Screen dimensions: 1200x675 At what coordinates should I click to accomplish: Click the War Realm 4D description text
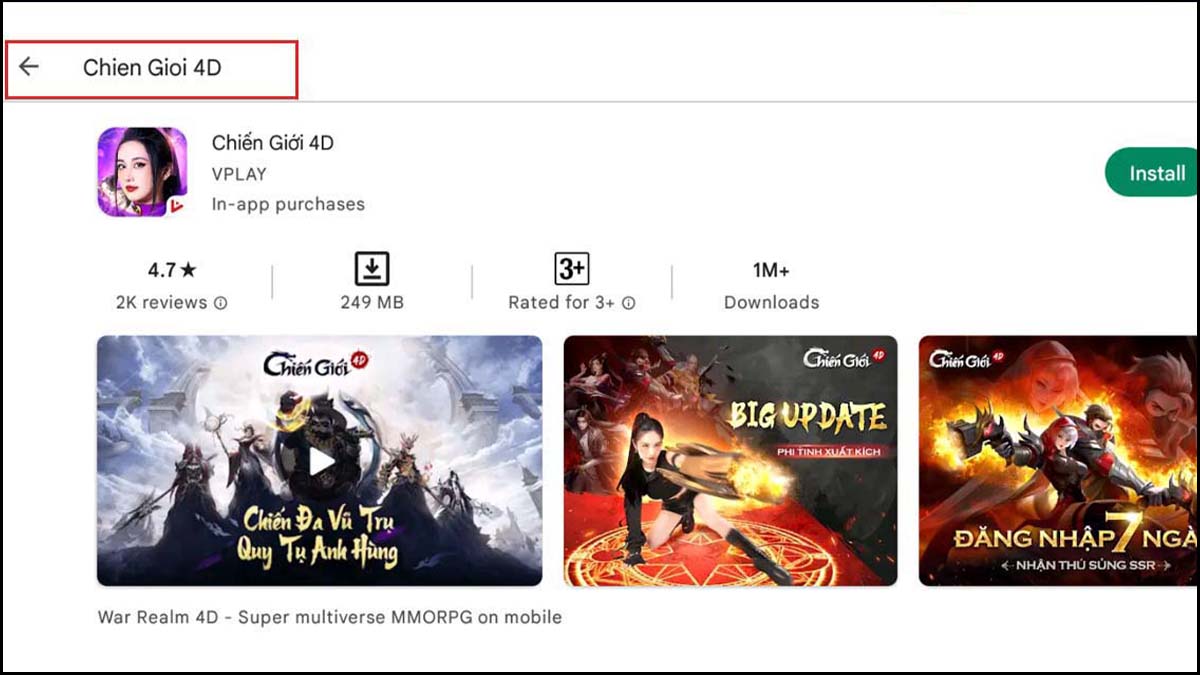point(330,617)
